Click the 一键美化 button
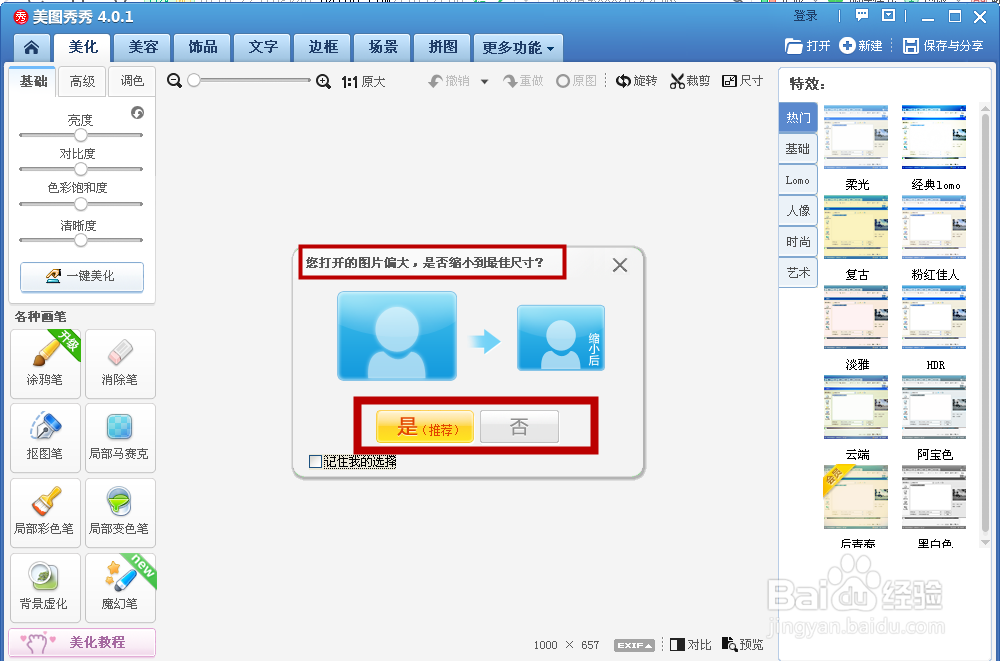 click(x=82, y=276)
